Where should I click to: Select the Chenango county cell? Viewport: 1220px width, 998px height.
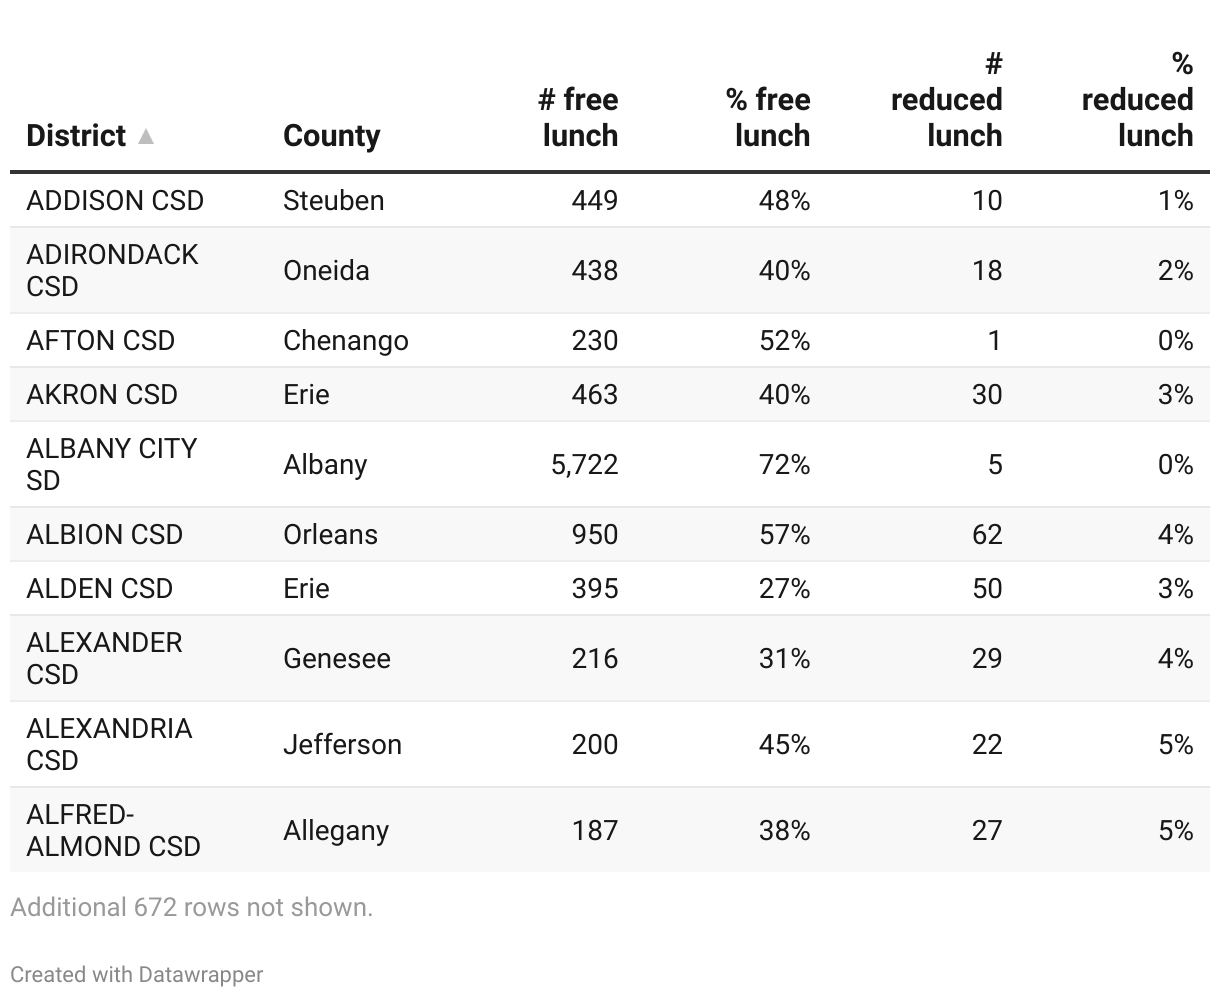[345, 341]
